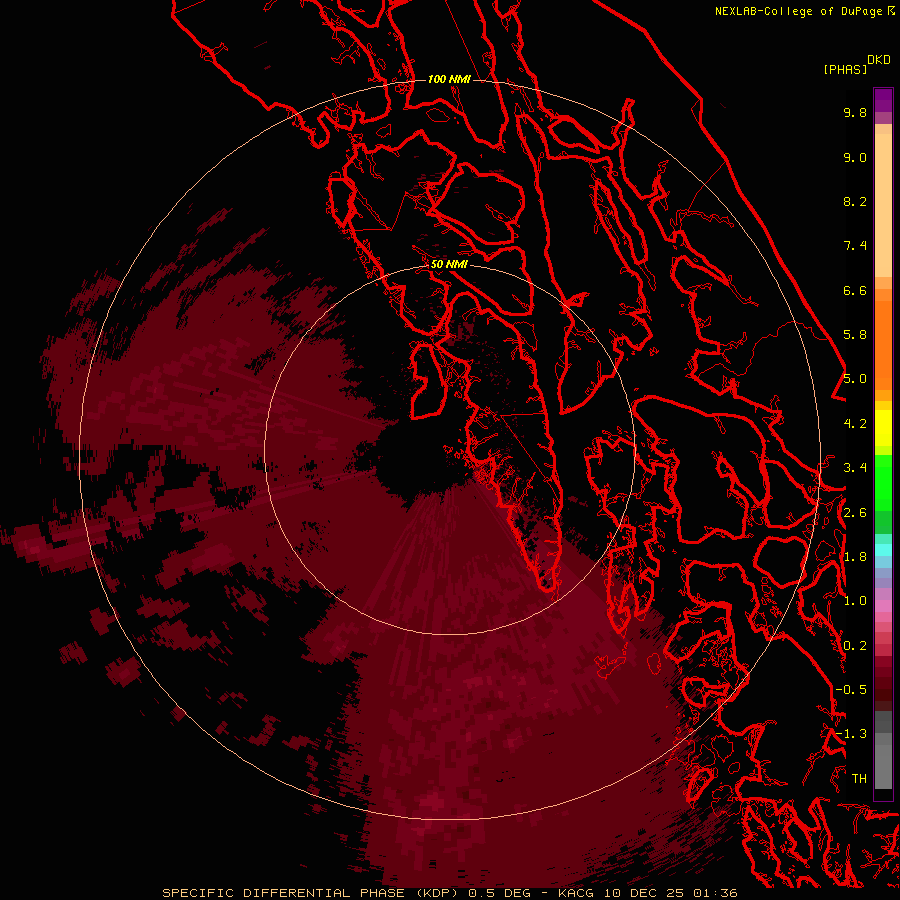The width and height of the screenshot is (900, 900).
Task: Click the 3.4 legend value
Action: click(x=855, y=468)
